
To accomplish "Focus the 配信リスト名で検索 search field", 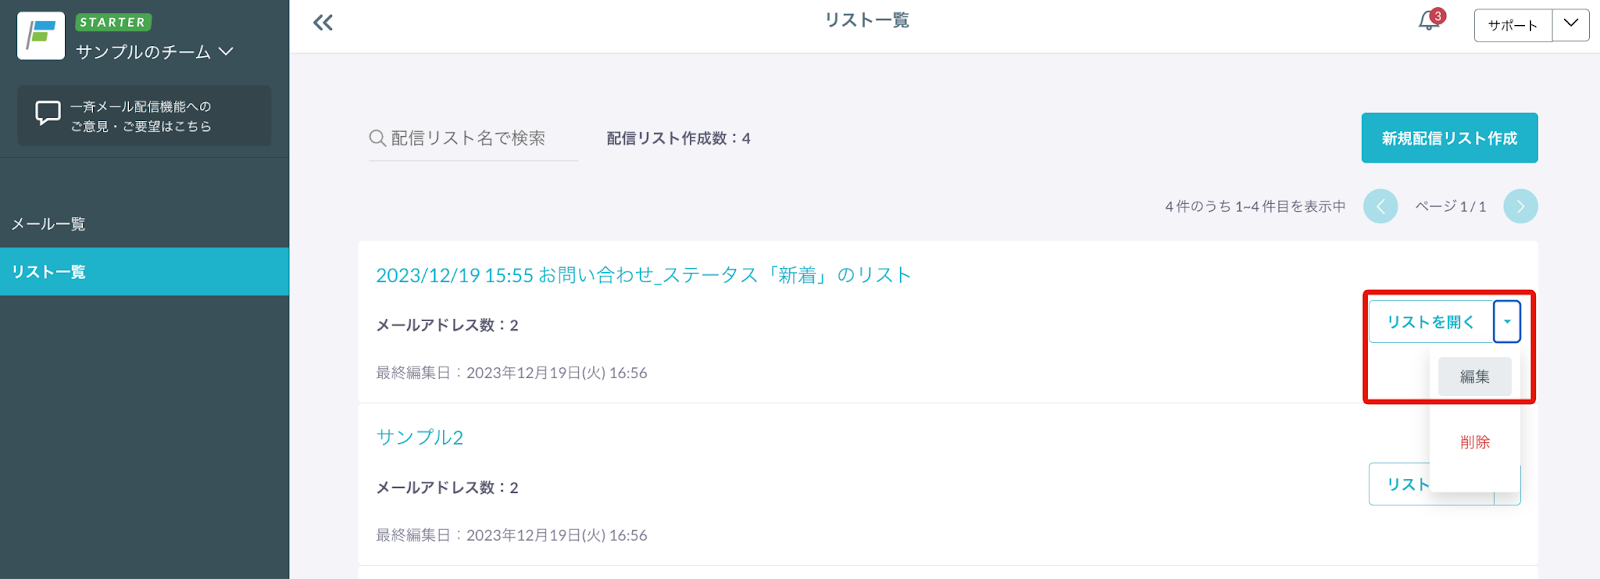I will 473,138.
